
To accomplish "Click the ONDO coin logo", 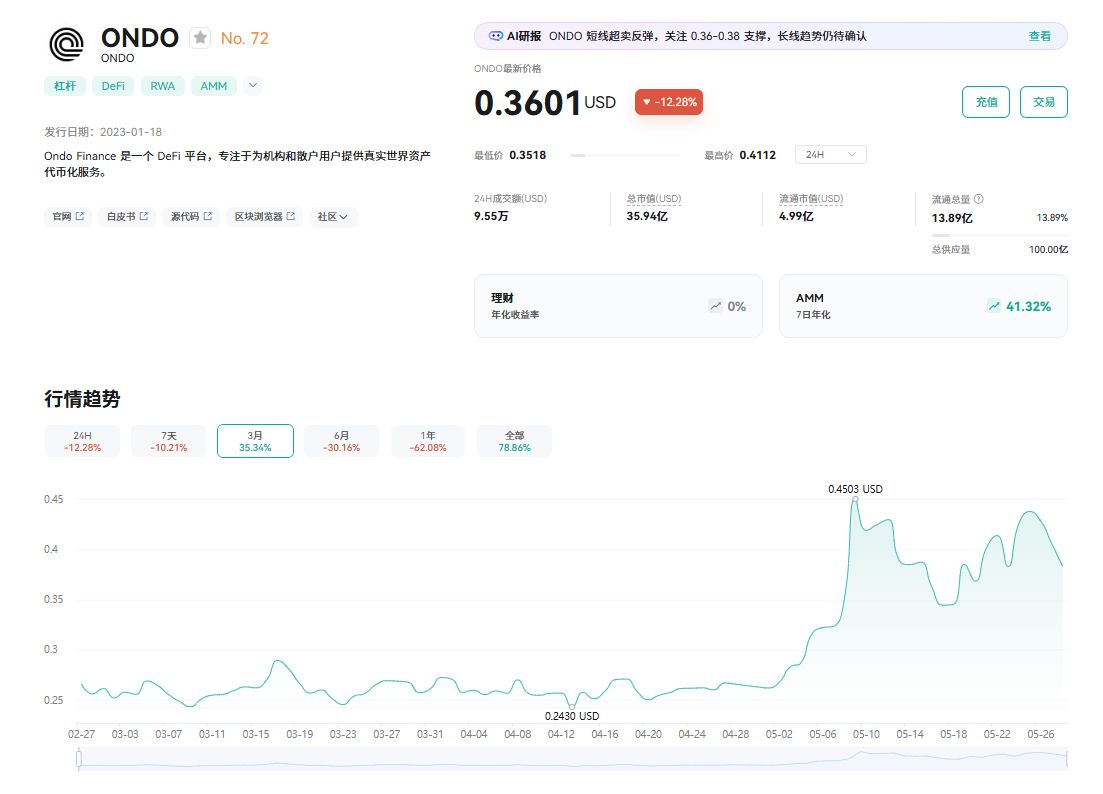I will click(67, 44).
